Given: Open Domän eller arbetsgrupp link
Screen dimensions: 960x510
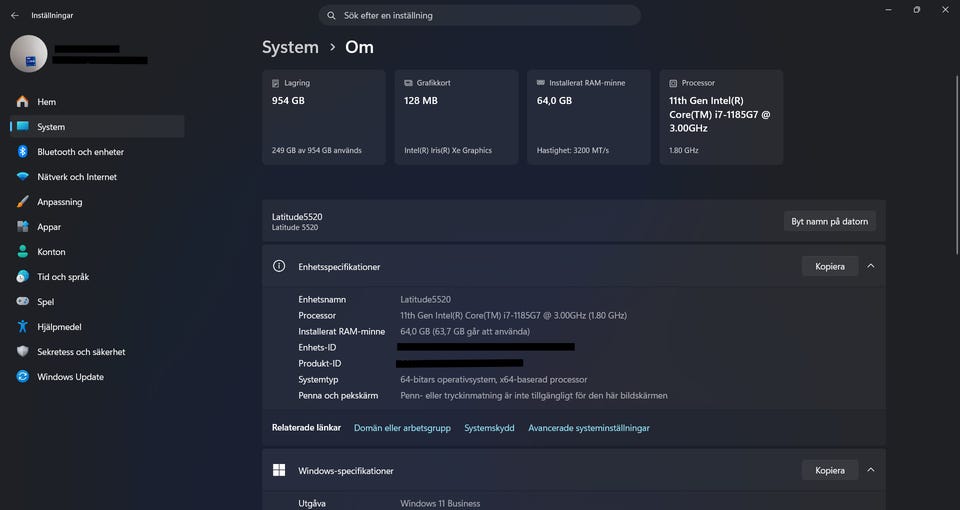Looking at the screenshot, I should 402,428.
